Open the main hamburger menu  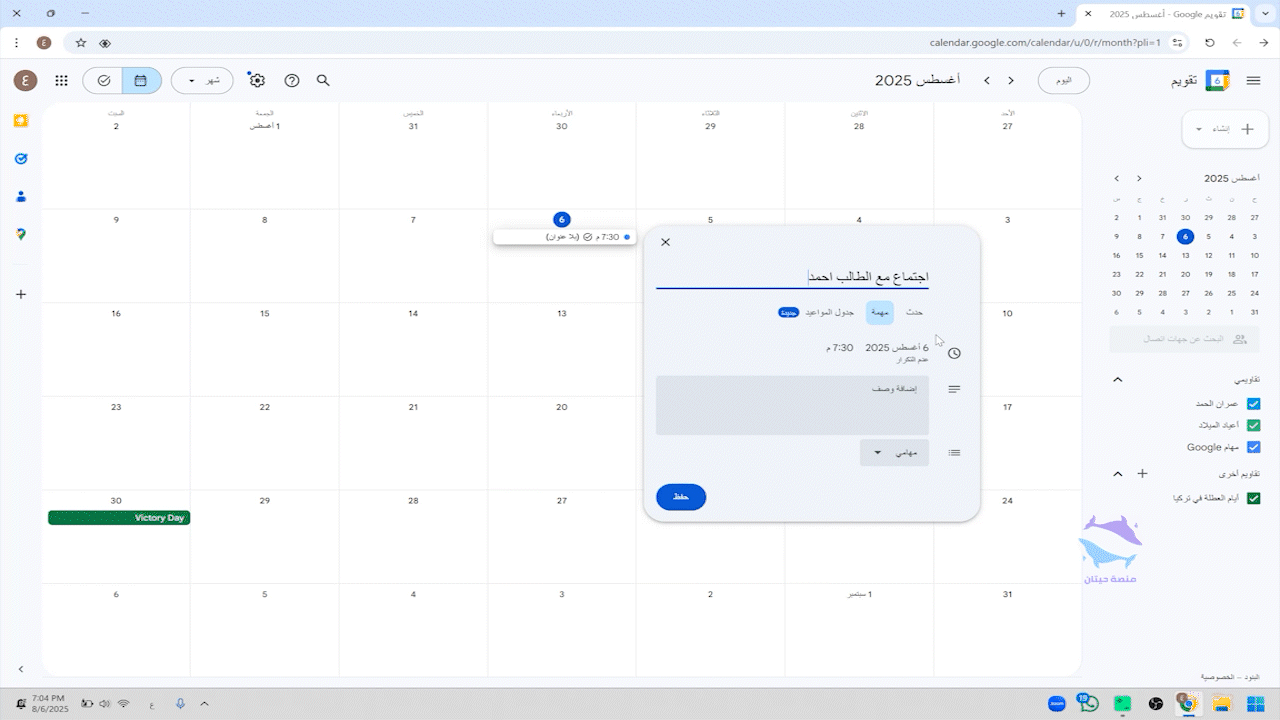[1253, 81]
